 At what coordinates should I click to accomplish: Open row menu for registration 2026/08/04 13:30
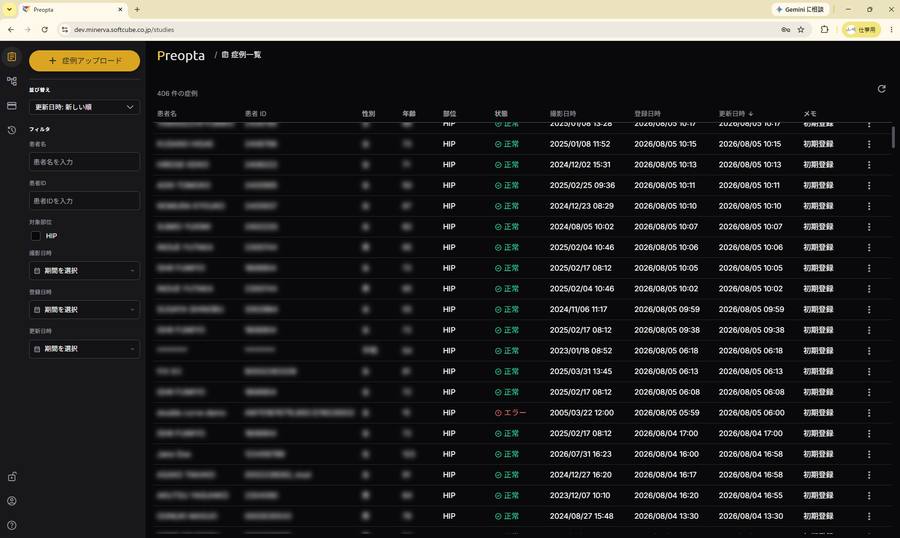pyautogui.click(x=869, y=516)
